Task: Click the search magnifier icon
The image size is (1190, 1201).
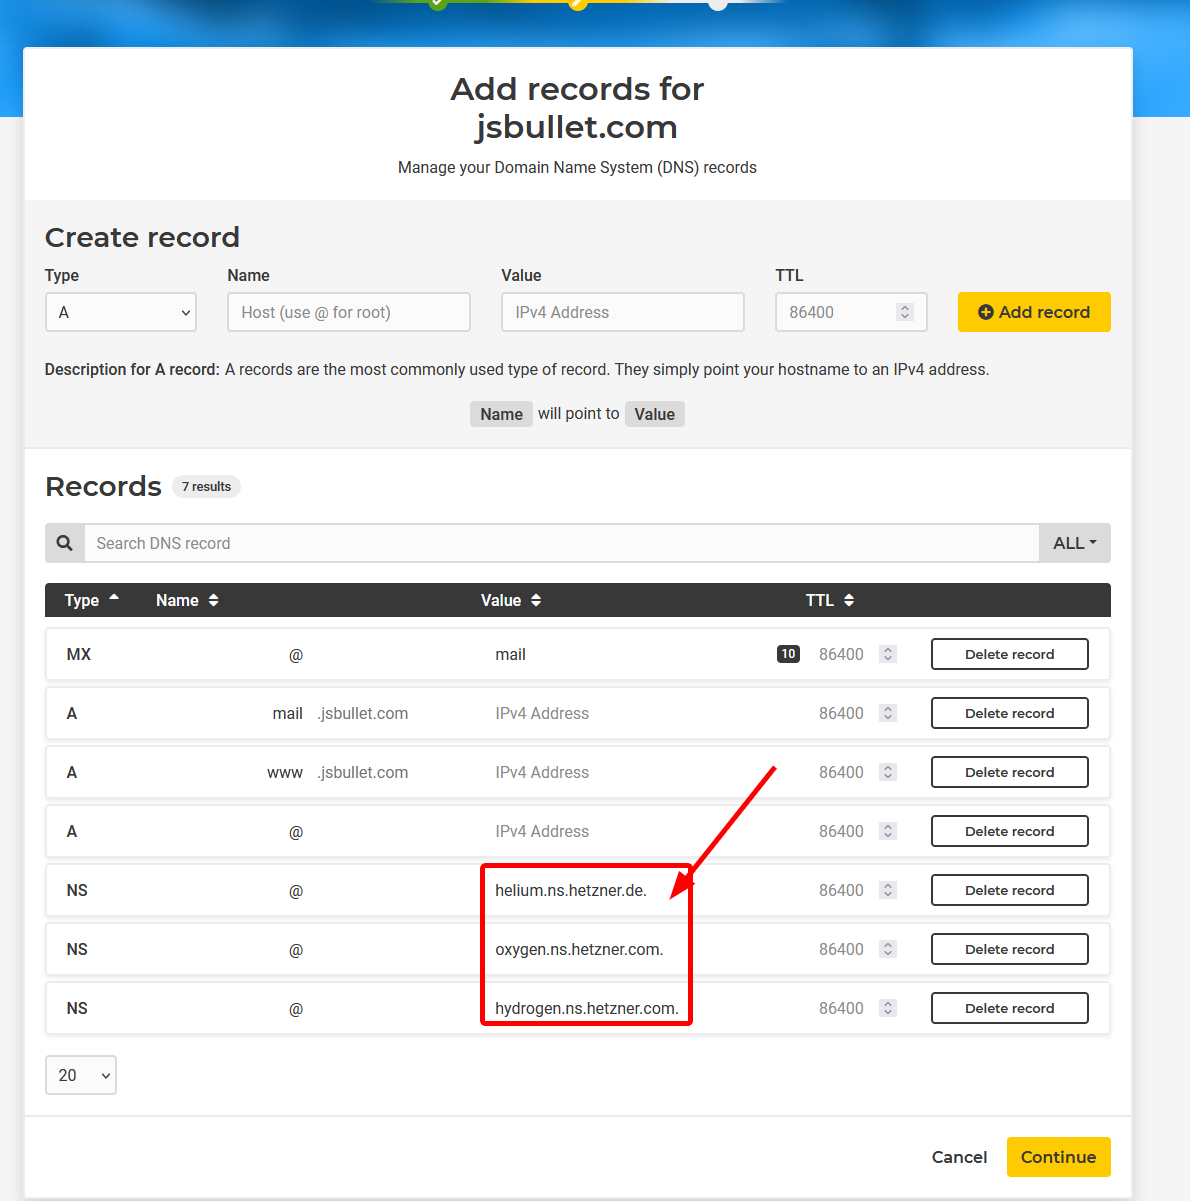Action: click(65, 543)
